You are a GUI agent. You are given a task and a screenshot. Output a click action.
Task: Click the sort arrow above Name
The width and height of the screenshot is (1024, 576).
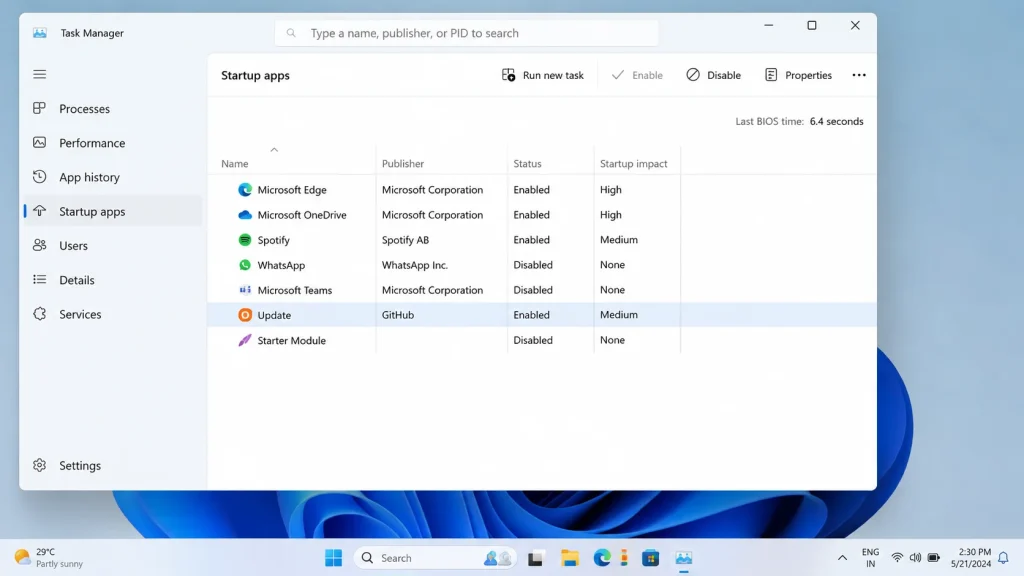(x=274, y=150)
